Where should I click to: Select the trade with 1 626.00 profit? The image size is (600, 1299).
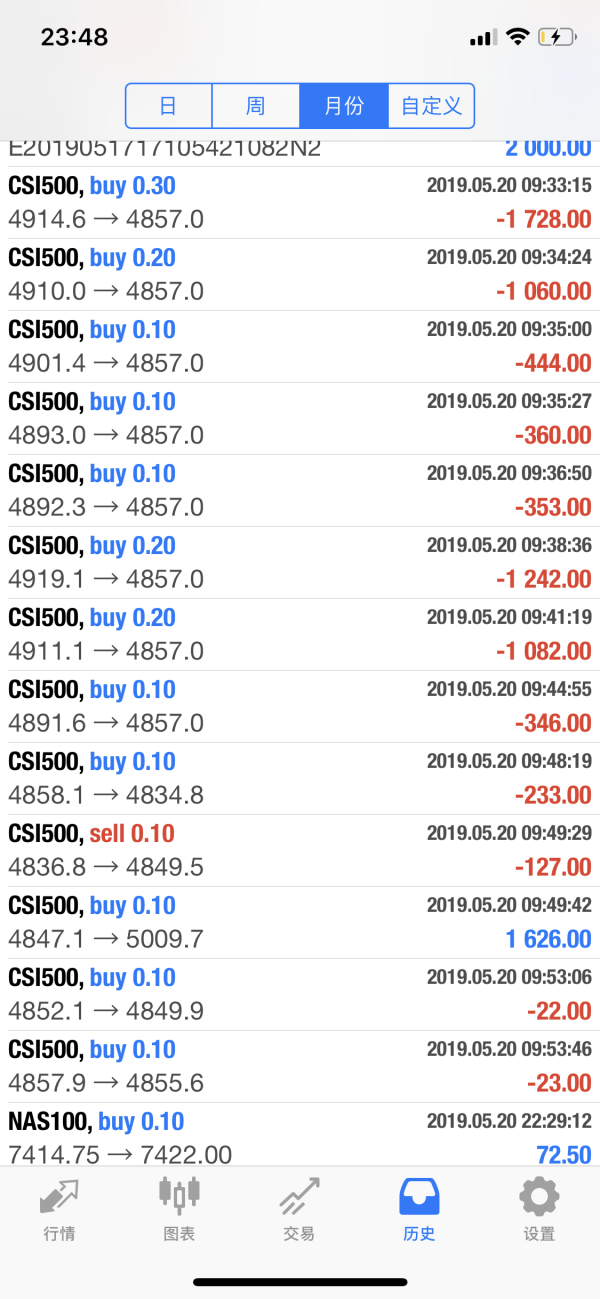[x=300, y=922]
